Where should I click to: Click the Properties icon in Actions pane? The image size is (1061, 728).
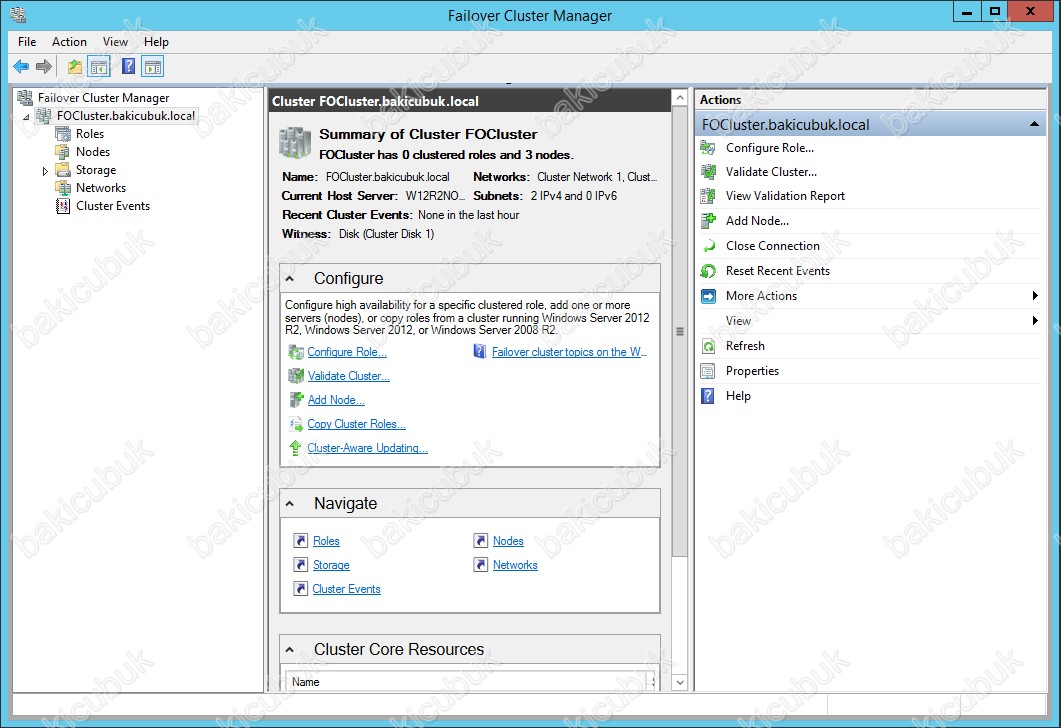point(708,371)
